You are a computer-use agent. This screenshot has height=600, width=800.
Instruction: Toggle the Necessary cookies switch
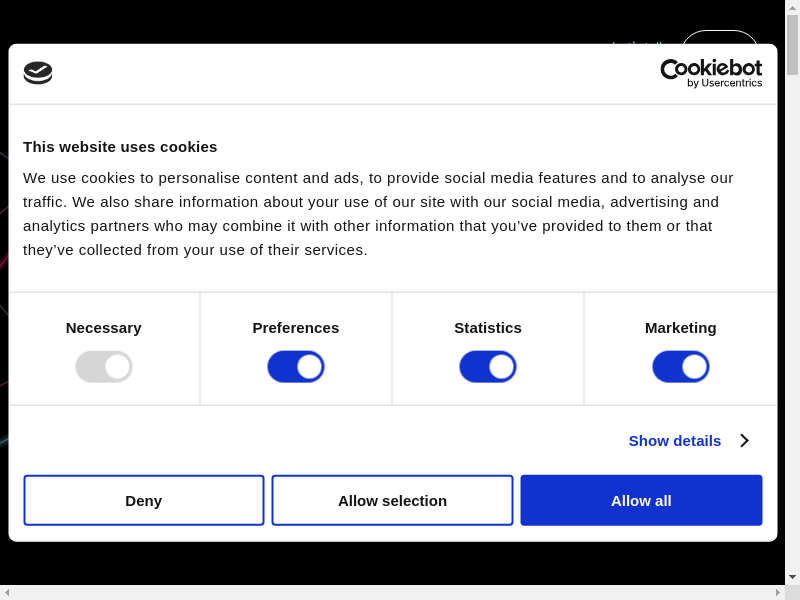coord(104,367)
